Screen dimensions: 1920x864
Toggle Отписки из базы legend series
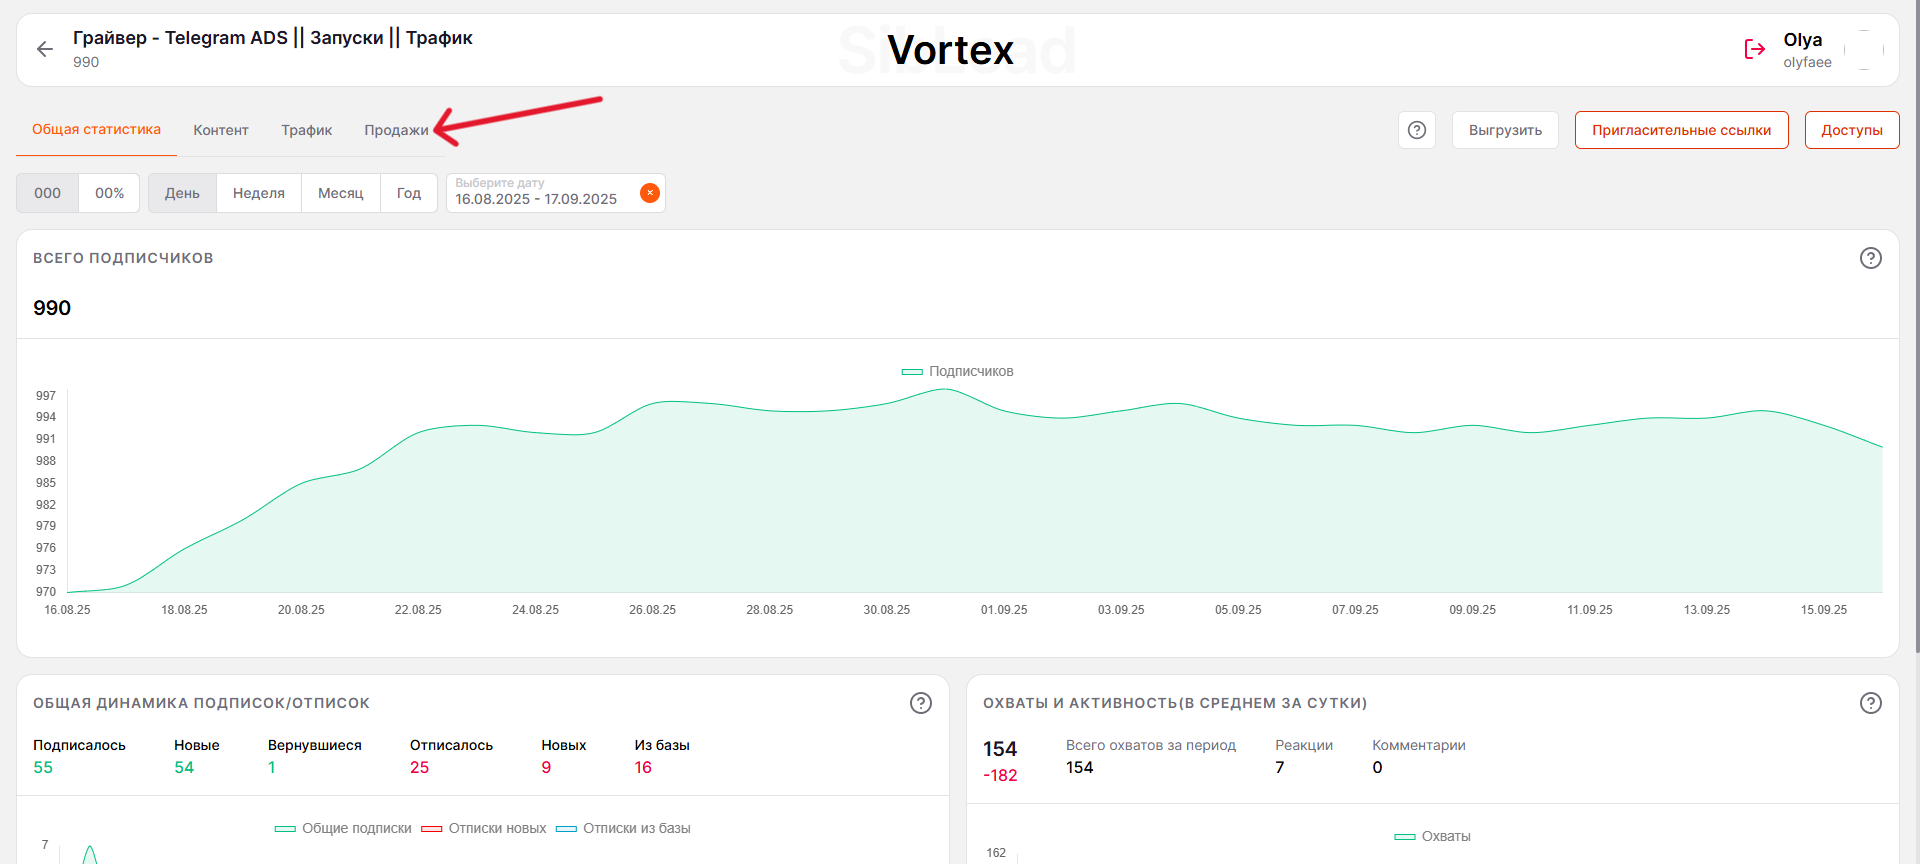tap(623, 828)
